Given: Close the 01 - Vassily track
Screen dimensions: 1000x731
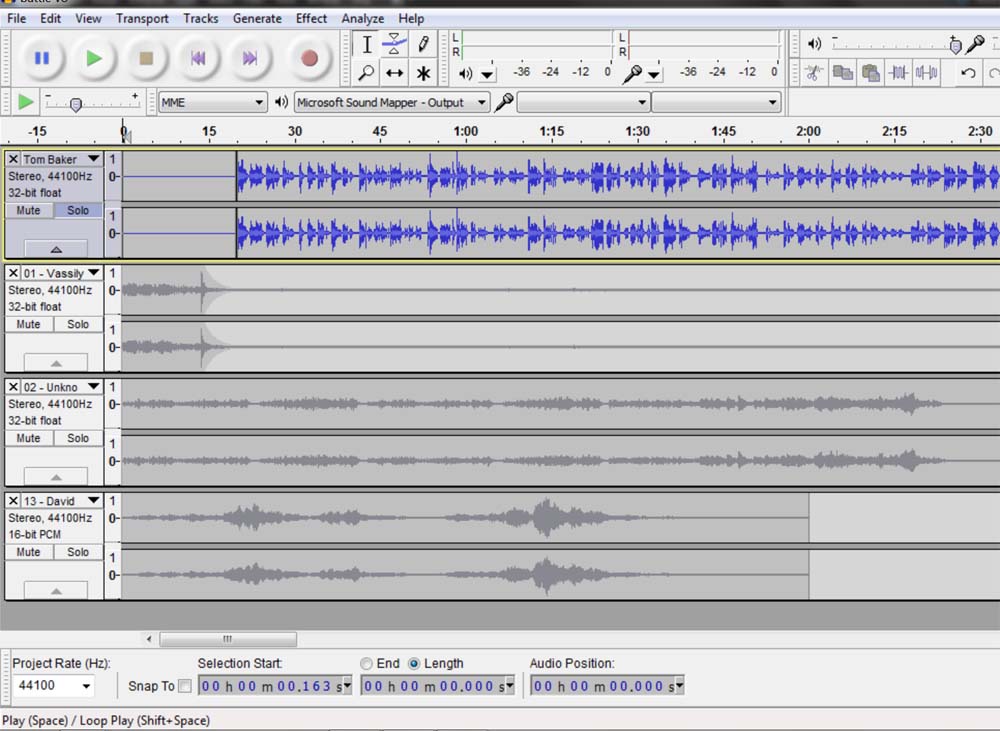Looking at the screenshot, I should 13,273.
